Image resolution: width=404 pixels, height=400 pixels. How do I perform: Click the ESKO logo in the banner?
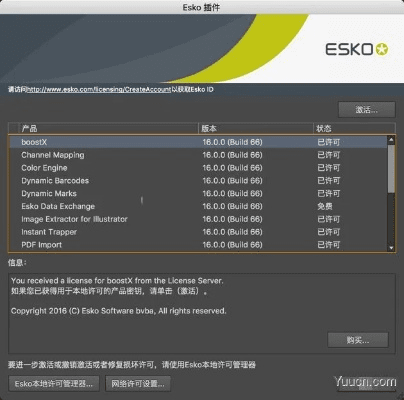pos(357,49)
